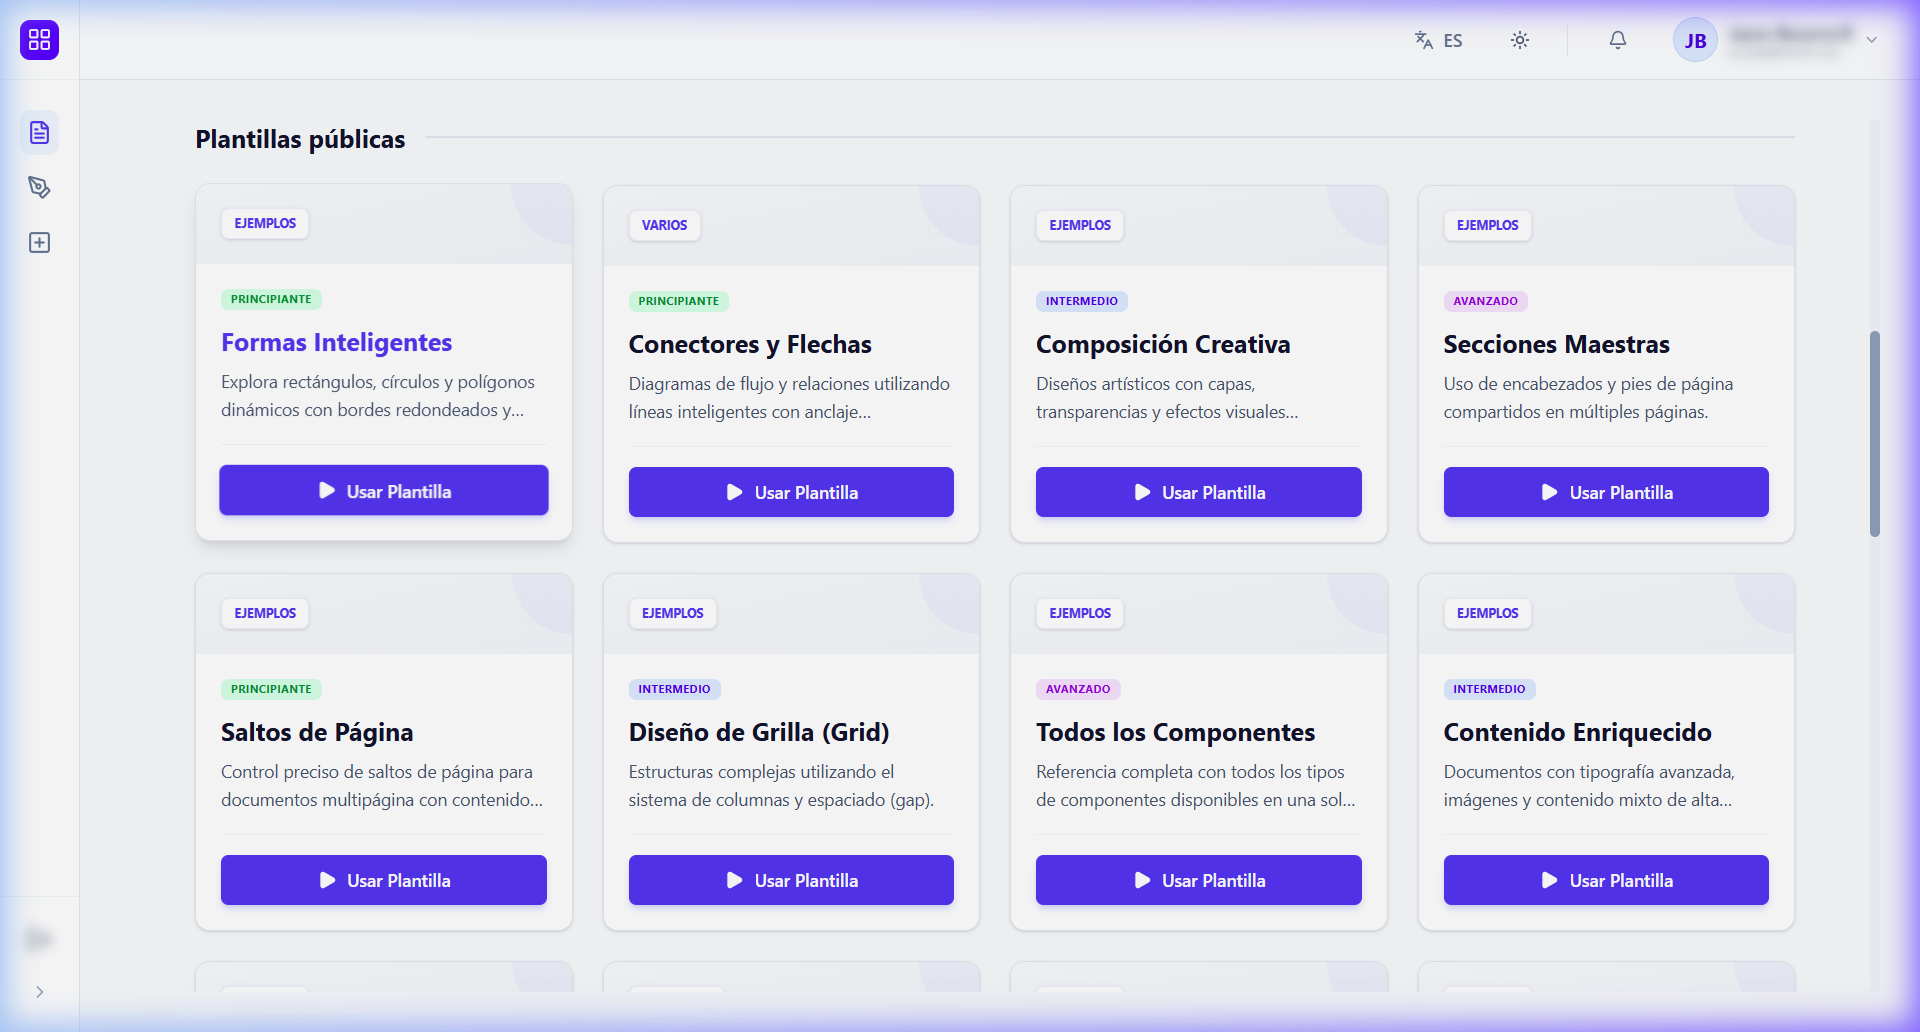The image size is (1920, 1032).
Task: Use the Formas Inteligentes template
Action: tap(384, 490)
